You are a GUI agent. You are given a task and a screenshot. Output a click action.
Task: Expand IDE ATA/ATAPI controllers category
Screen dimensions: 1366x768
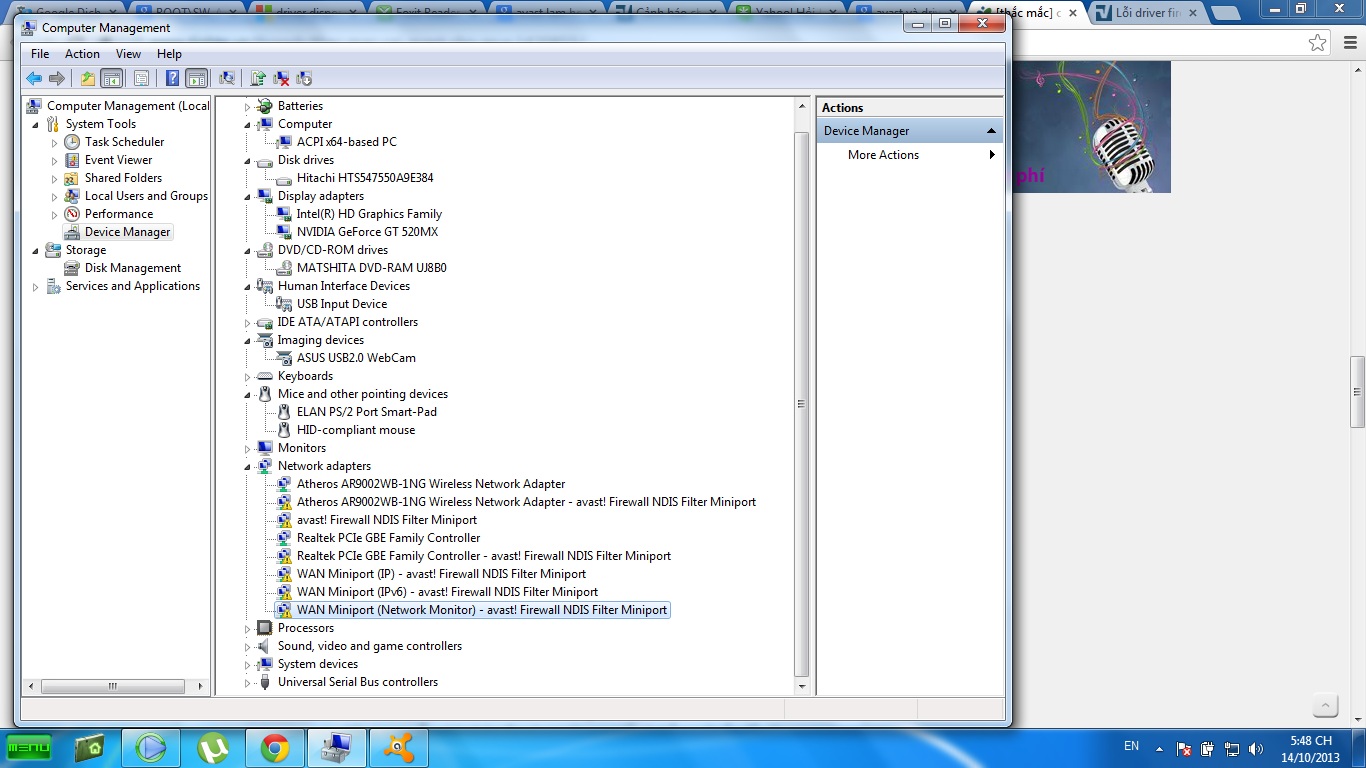[x=248, y=323]
